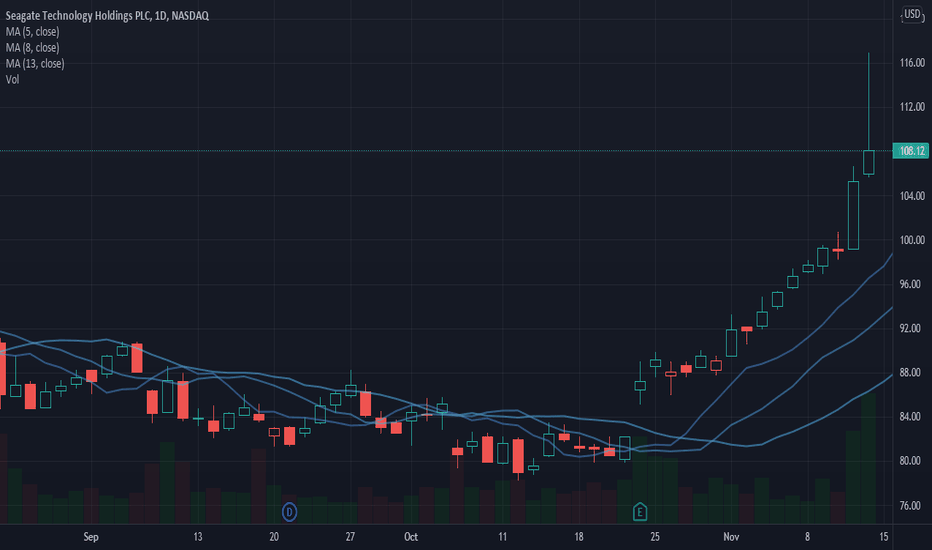
Task: Click the 11 date axis label
Action: pos(502,537)
